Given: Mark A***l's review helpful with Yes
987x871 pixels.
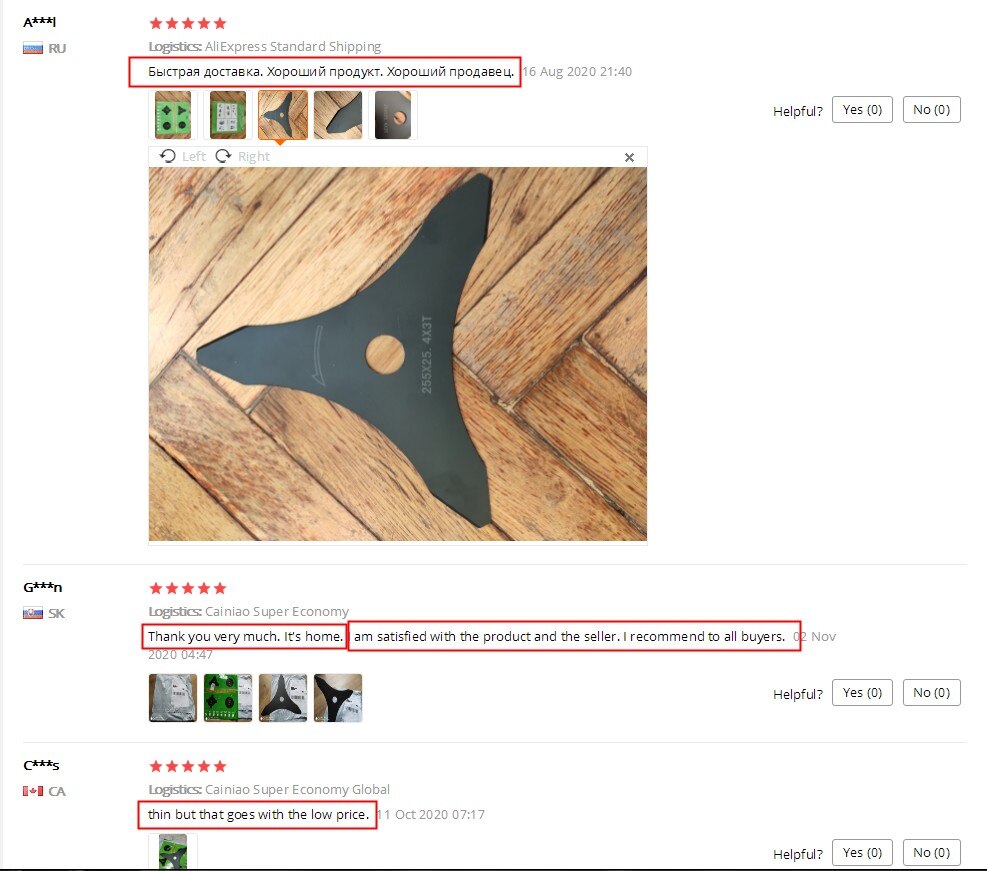Looking at the screenshot, I should click(862, 110).
